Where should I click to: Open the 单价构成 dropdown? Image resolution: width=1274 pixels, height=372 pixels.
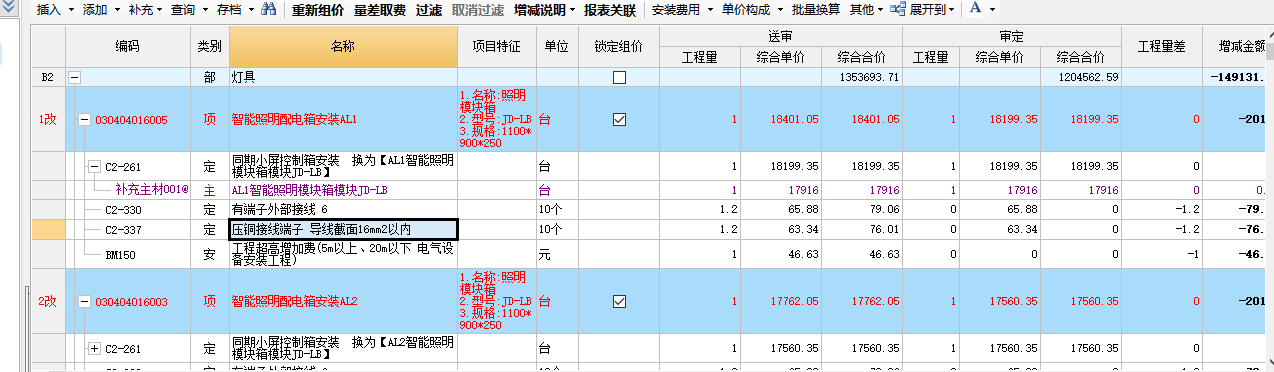point(751,10)
